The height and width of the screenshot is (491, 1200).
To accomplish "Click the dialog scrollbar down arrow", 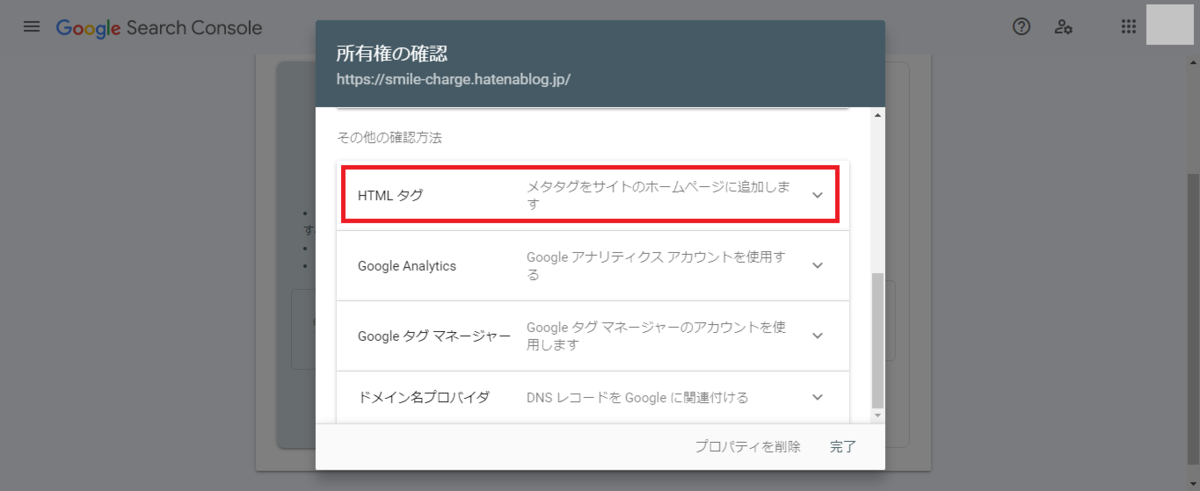I will pos(878,415).
